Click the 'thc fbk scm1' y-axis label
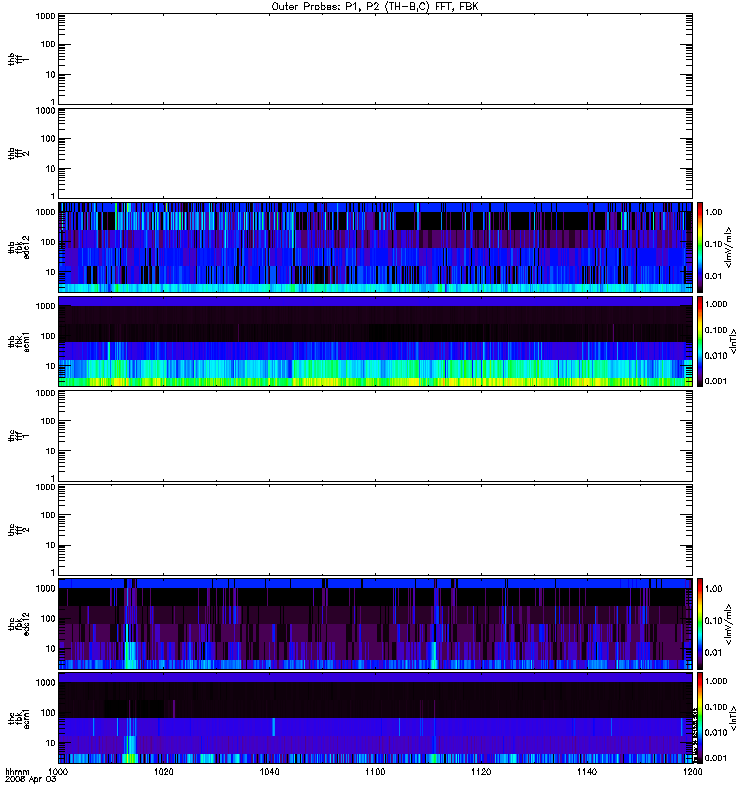This screenshot has width=750, height=800. point(19,718)
